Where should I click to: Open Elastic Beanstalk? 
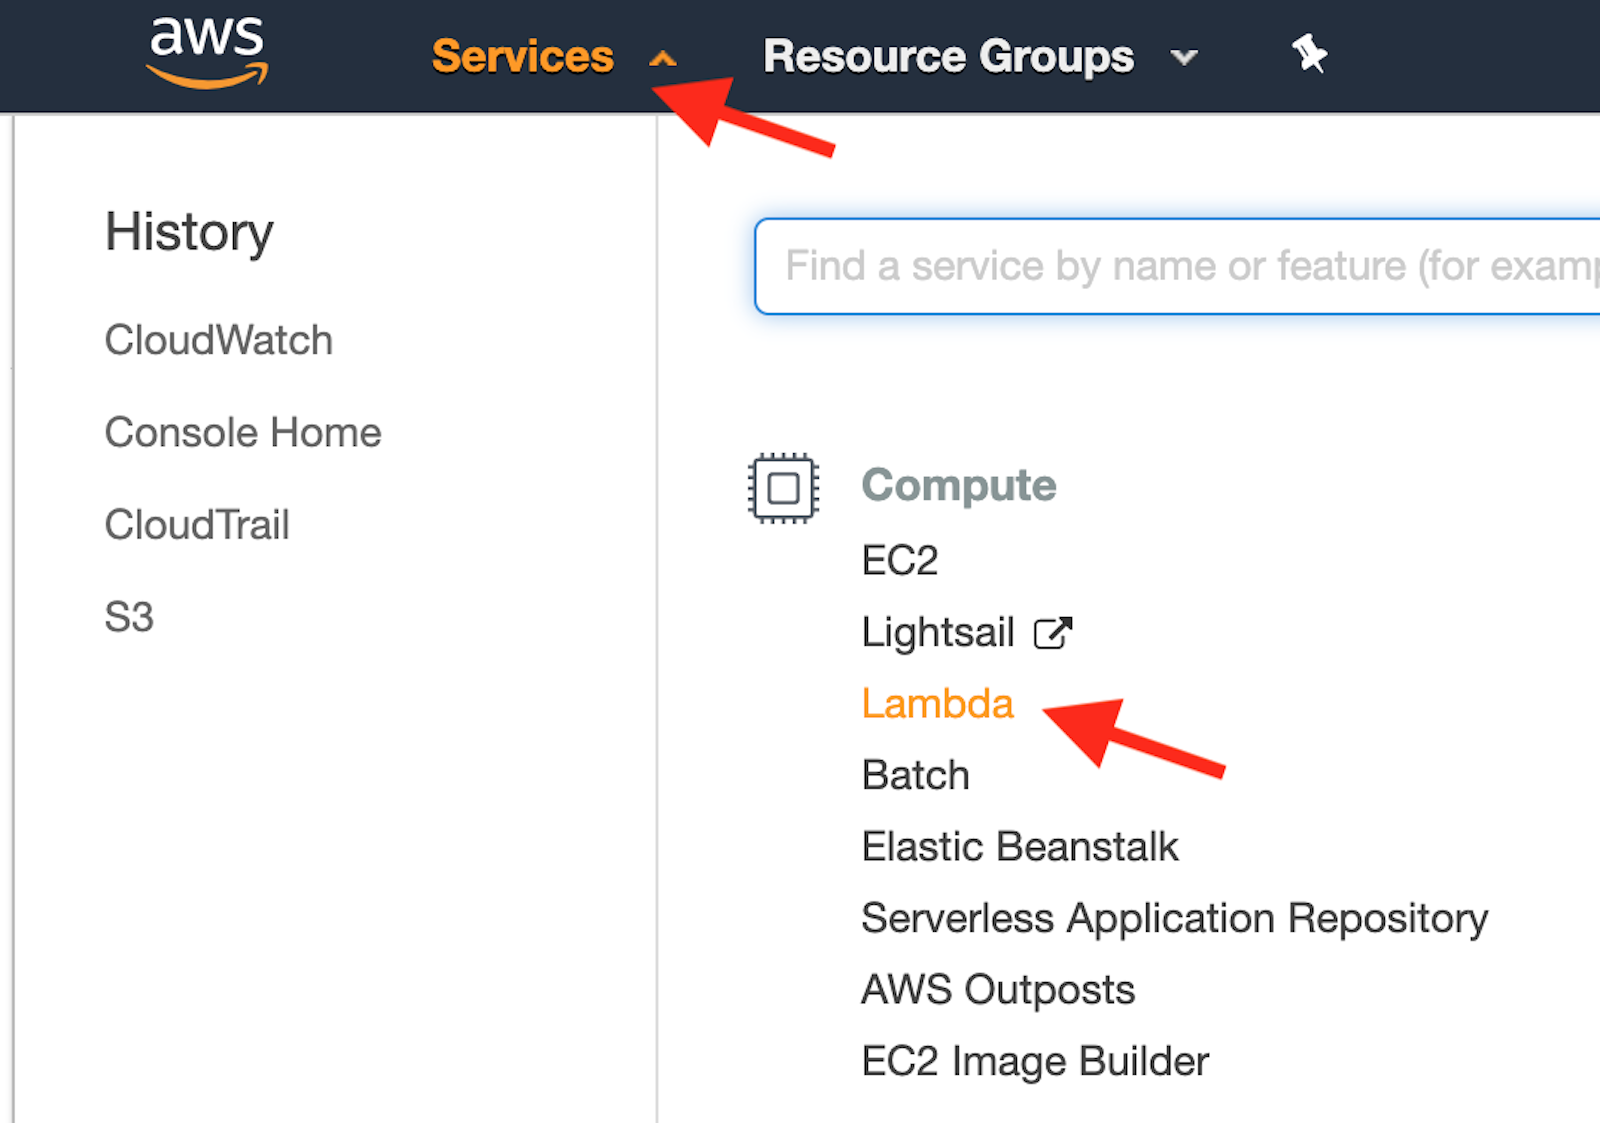point(1020,846)
